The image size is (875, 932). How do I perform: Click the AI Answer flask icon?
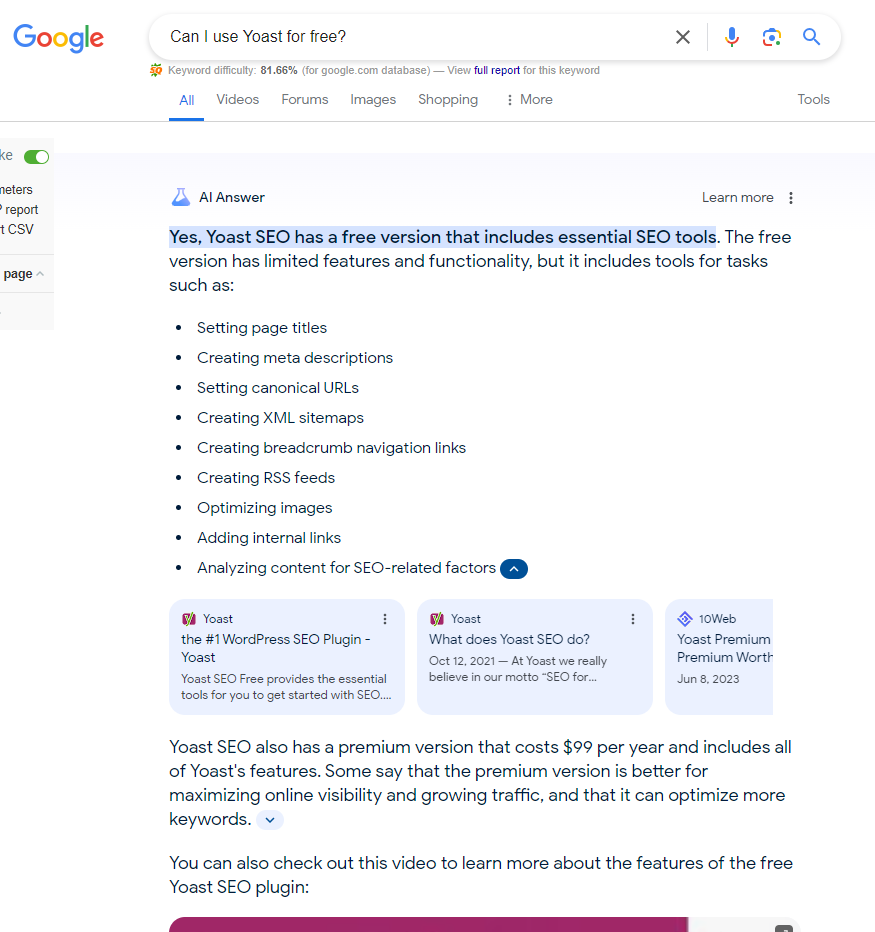181,197
